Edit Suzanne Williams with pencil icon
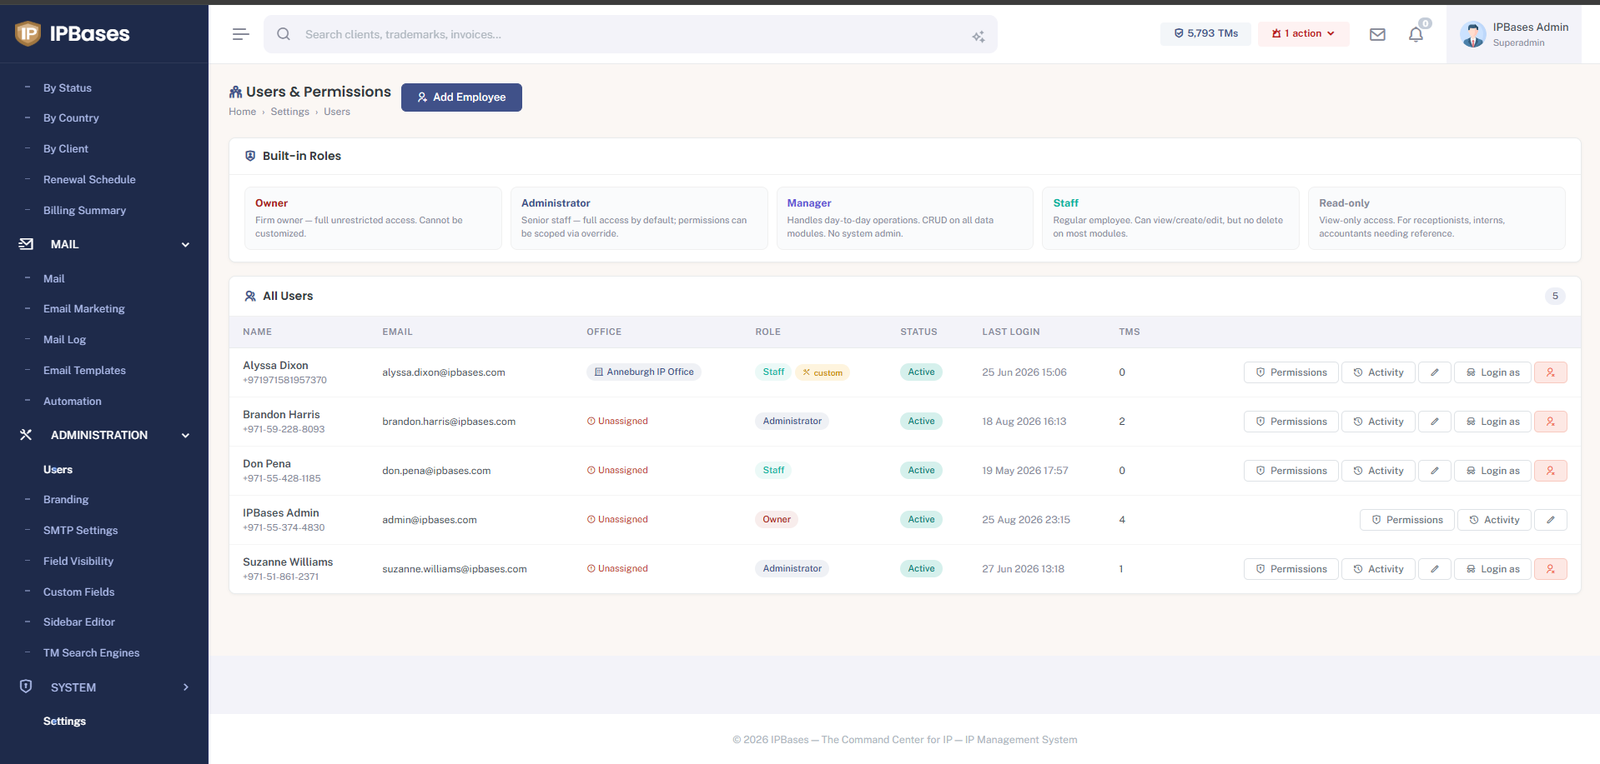This screenshot has height=764, width=1600. click(1434, 568)
